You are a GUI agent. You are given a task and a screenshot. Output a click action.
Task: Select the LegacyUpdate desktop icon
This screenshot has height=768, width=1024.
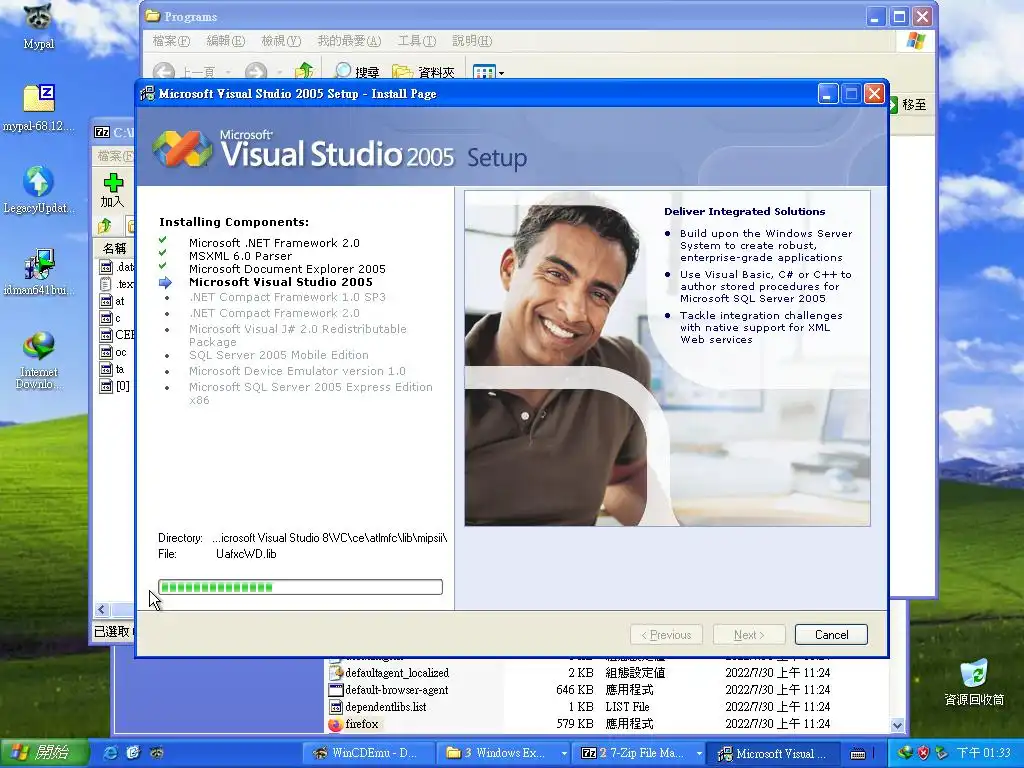(39, 189)
